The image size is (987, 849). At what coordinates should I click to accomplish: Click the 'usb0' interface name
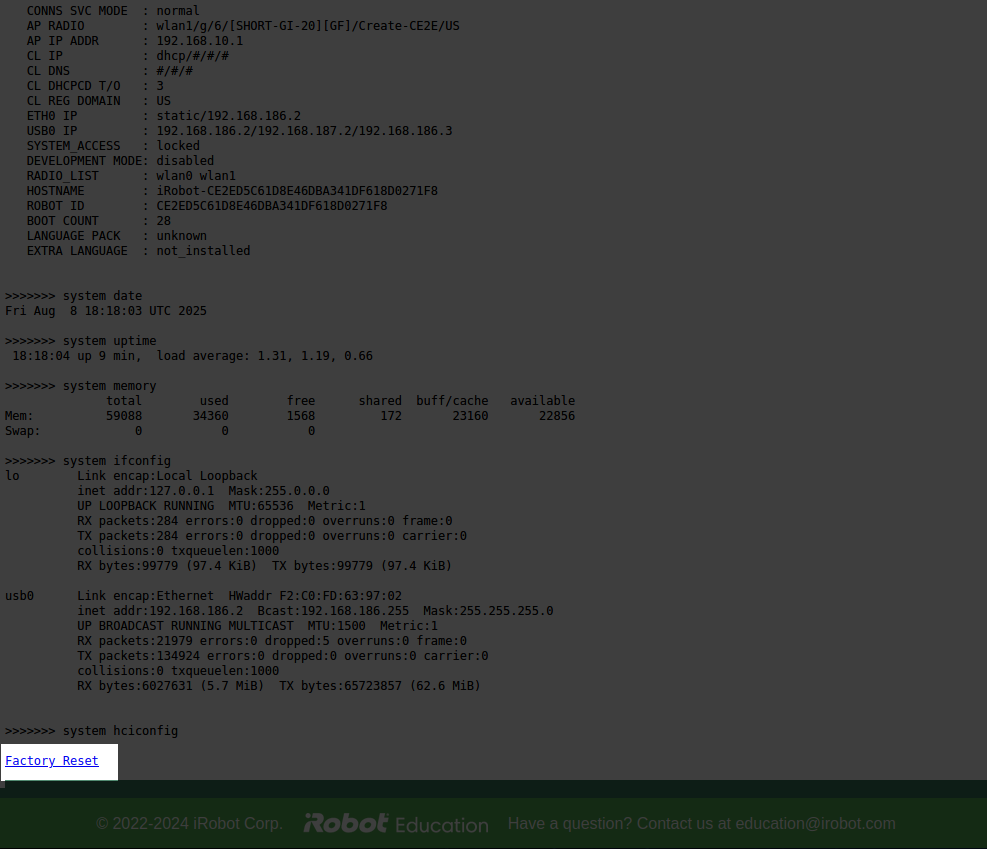(x=20, y=596)
